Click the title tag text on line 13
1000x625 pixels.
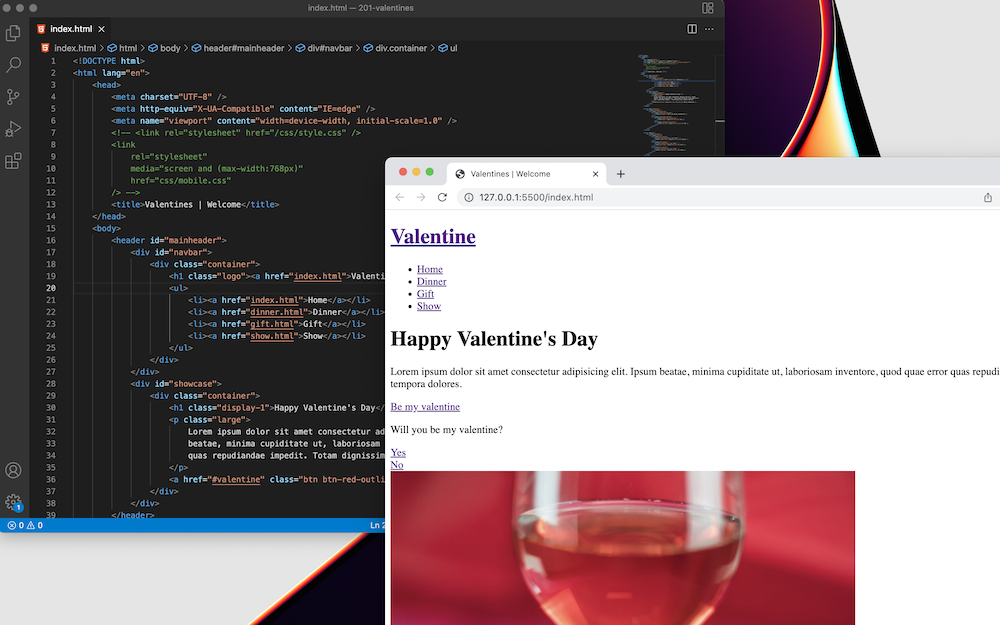tap(195, 205)
